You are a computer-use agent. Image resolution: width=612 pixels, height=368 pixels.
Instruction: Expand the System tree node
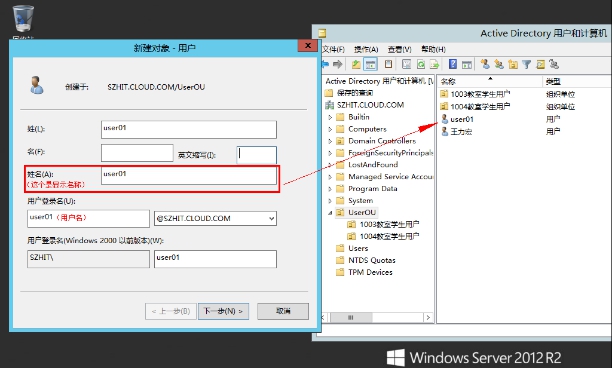click(330, 201)
